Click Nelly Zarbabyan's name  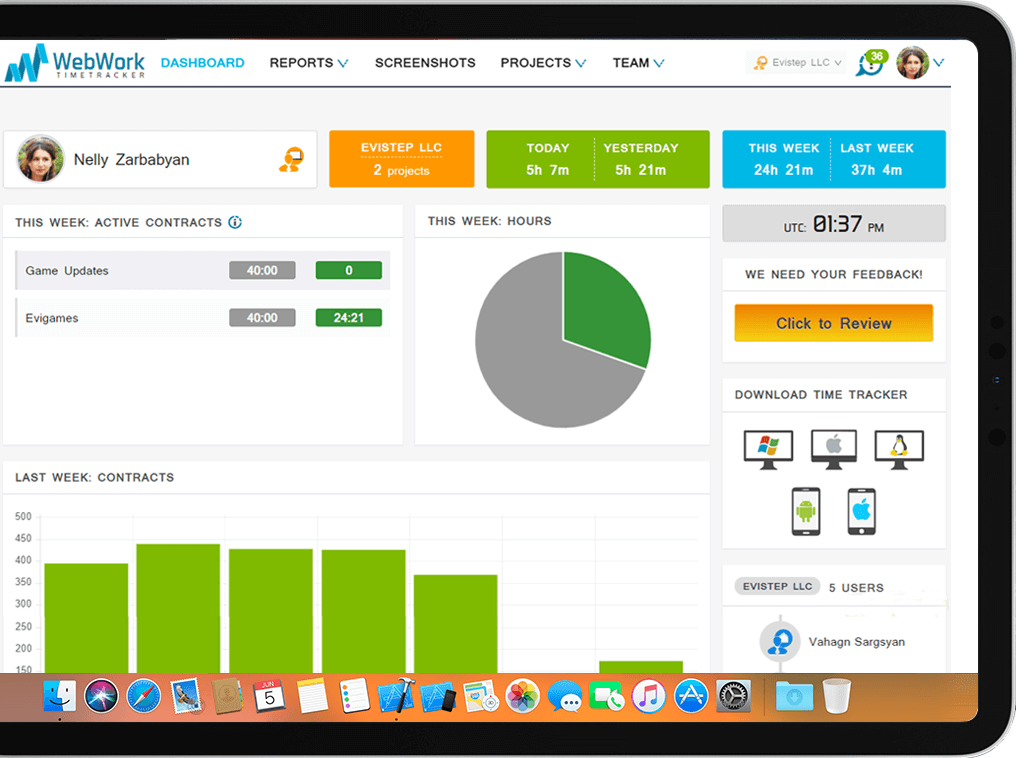pos(131,159)
